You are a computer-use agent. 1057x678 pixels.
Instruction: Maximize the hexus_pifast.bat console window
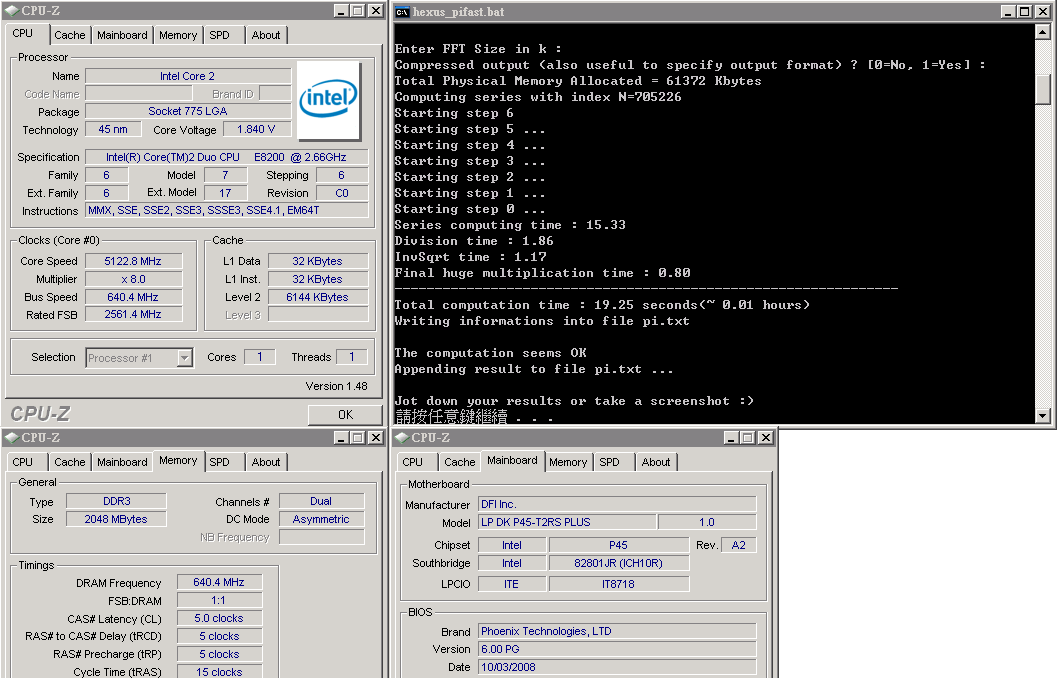coord(1024,11)
